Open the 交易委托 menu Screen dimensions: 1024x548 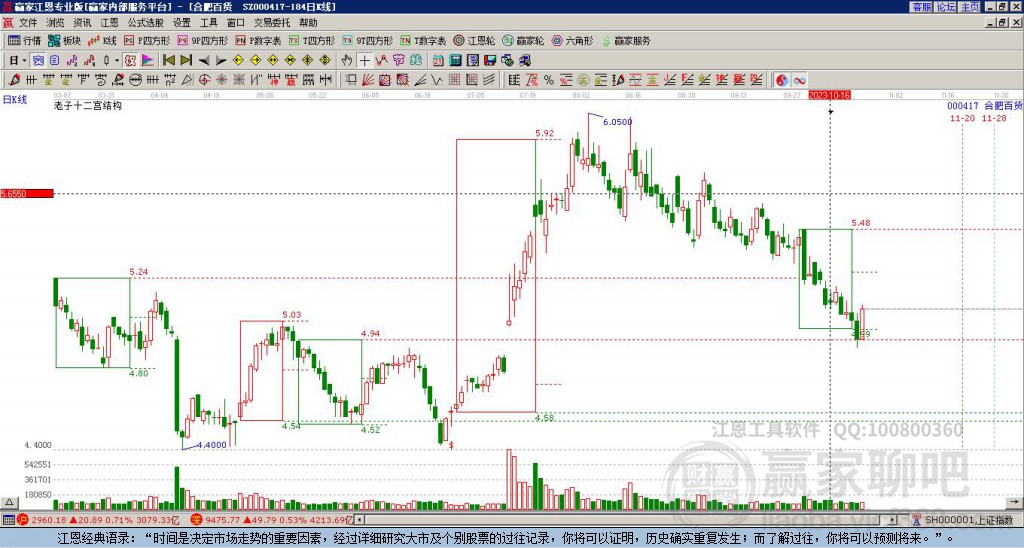(272, 23)
